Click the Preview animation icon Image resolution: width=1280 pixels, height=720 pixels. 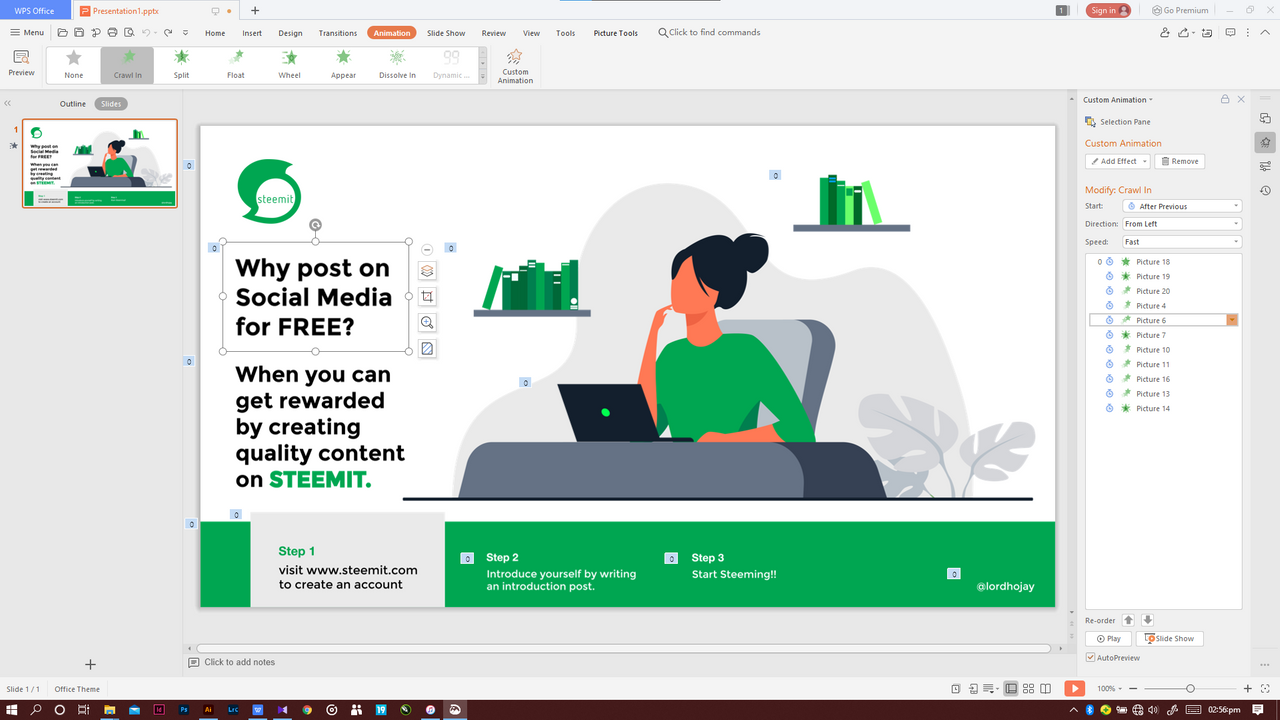[21, 64]
